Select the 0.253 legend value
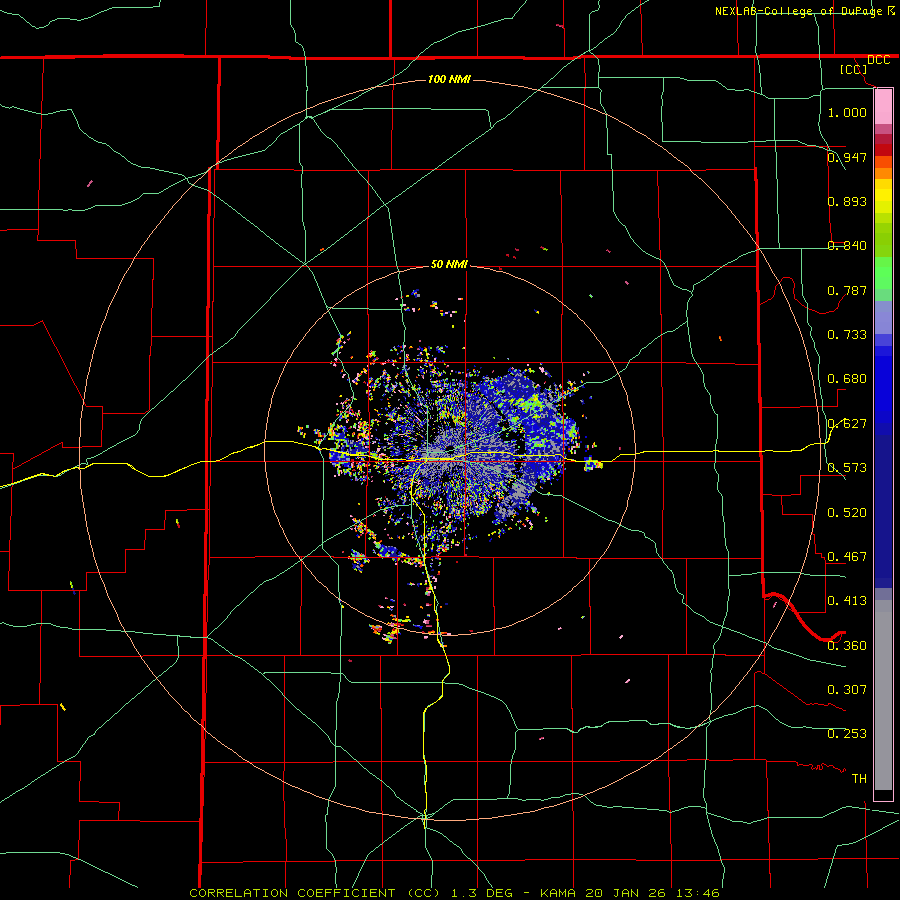This screenshot has width=900, height=900. (847, 734)
